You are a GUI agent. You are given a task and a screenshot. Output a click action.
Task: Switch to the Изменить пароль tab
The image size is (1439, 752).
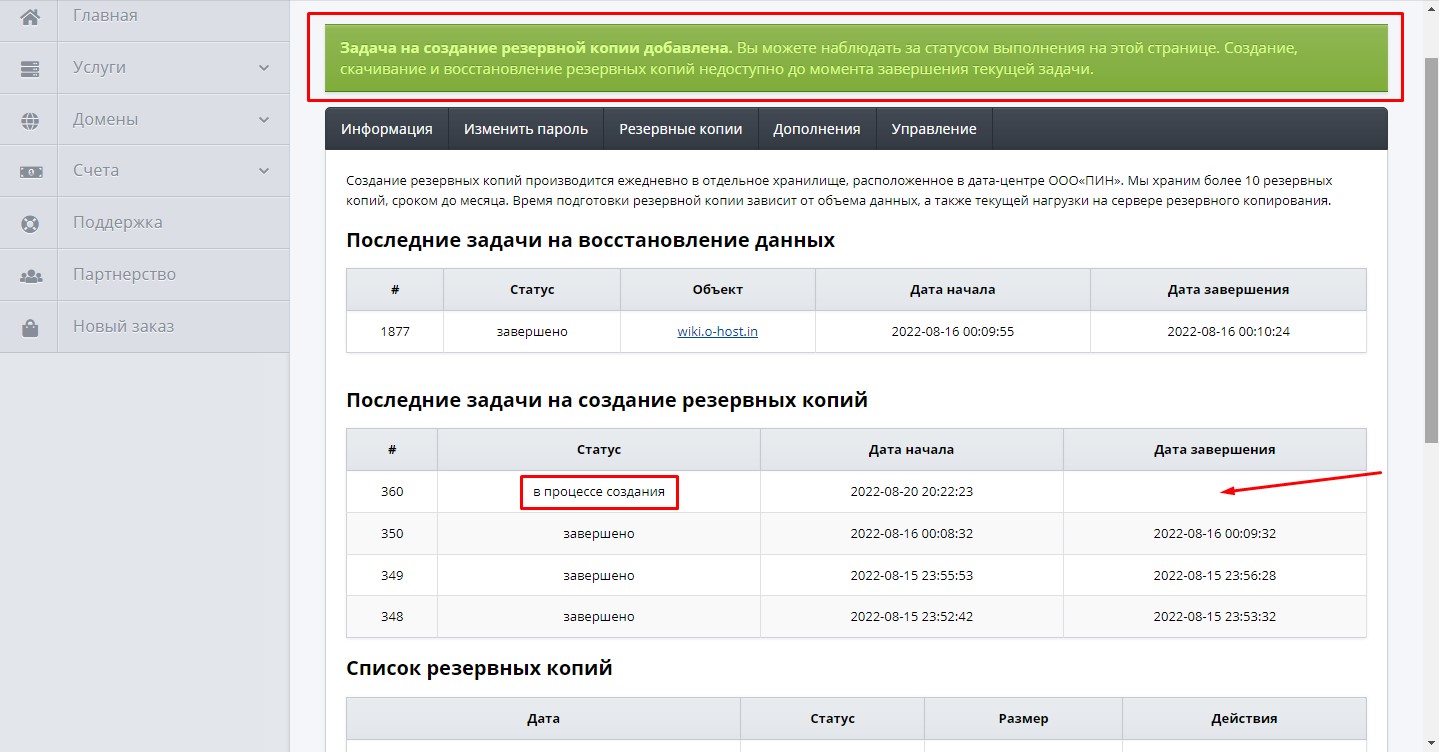click(526, 129)
